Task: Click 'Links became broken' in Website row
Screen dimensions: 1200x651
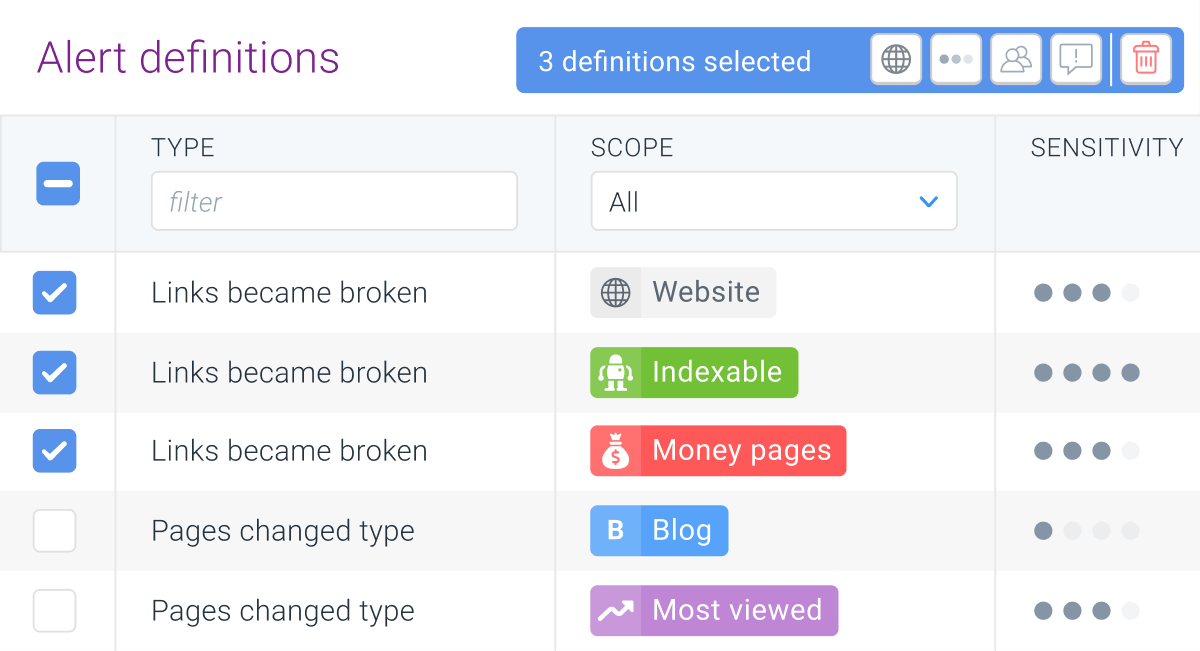Action: (289, 293)
